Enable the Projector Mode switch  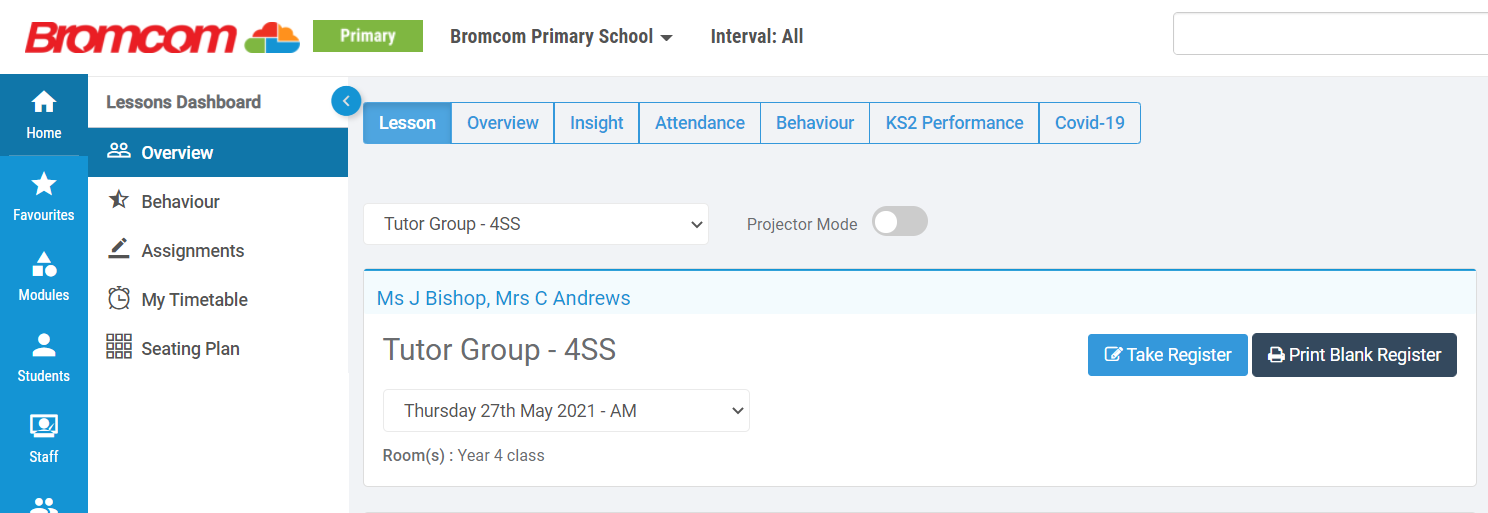[x=899, y=222]
